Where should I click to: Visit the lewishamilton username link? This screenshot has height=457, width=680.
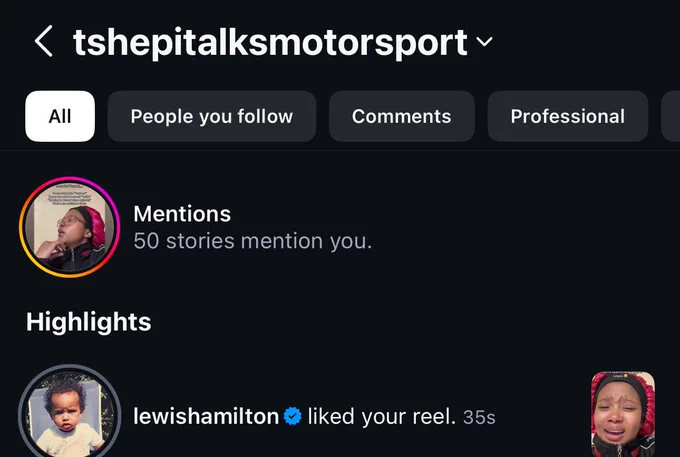tap(206, 416)
